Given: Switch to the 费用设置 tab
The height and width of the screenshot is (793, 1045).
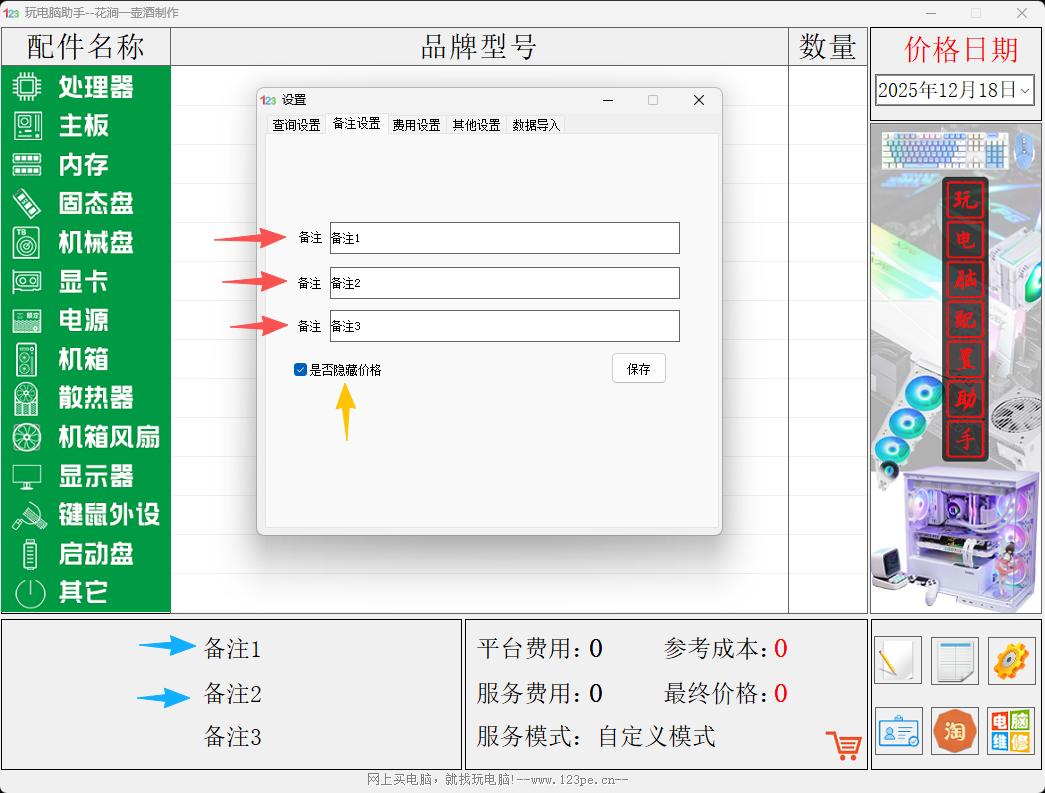Looking at the screenshot, I should (x=415, y=125).
